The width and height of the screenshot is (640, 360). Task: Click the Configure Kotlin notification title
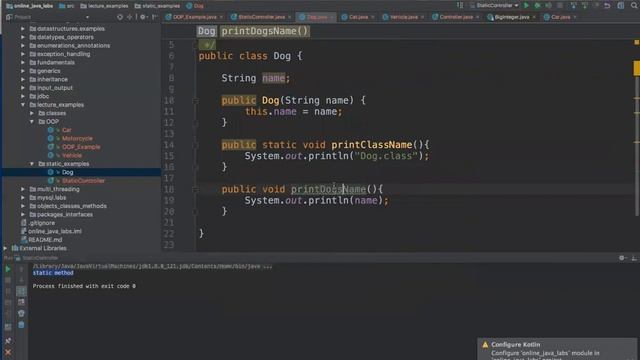click(x=516, y=344)
